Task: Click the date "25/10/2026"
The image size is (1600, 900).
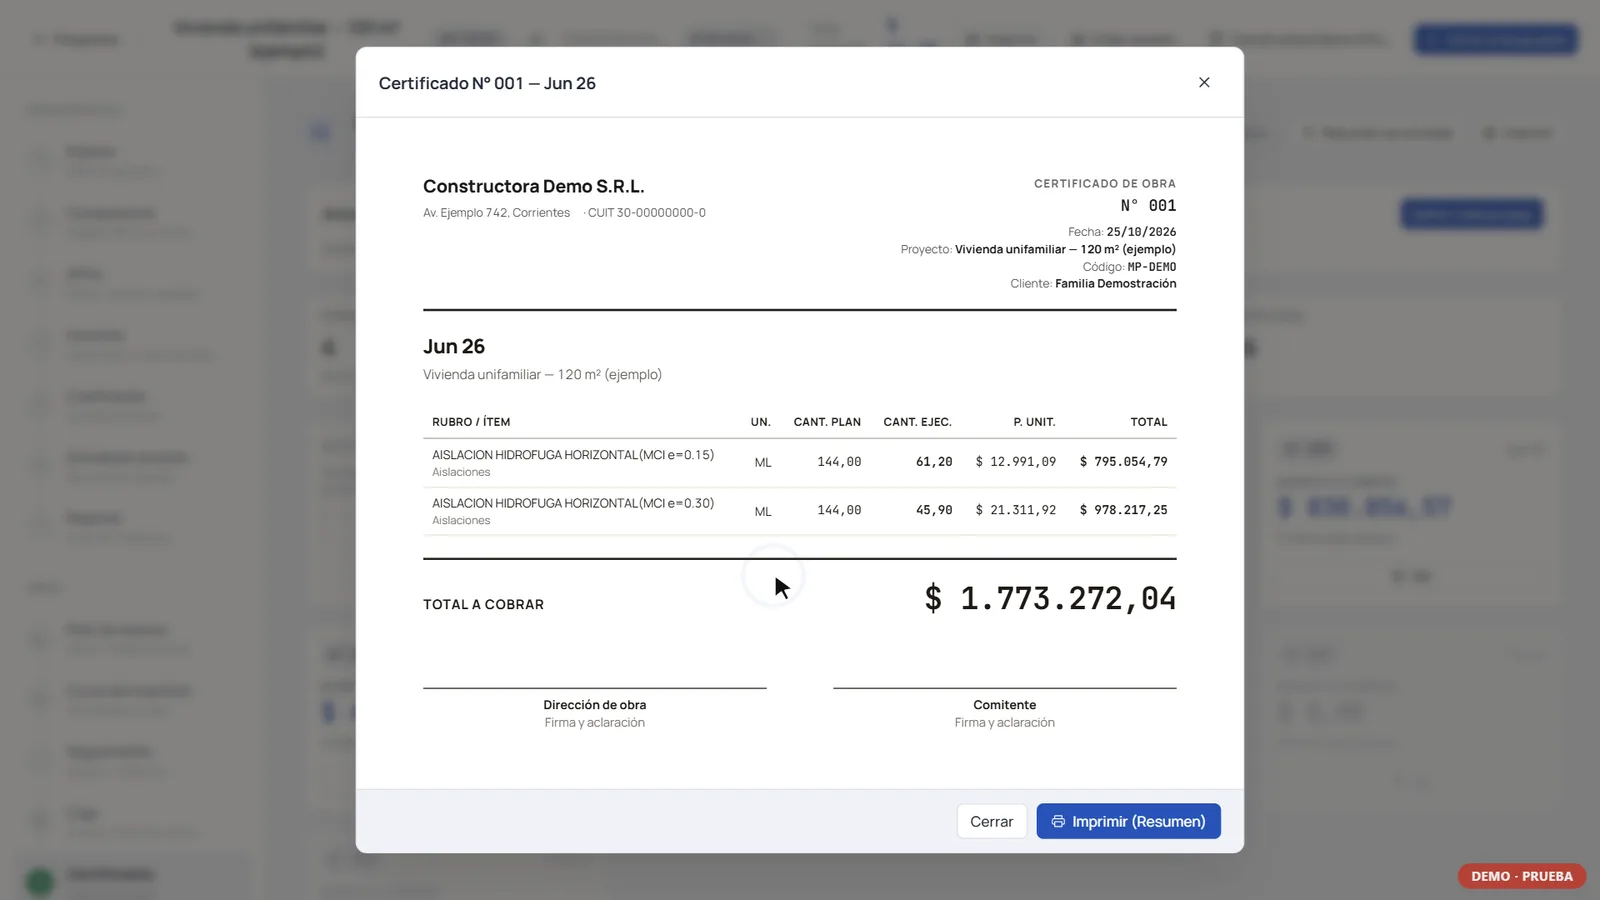Action: [1141, 232]
